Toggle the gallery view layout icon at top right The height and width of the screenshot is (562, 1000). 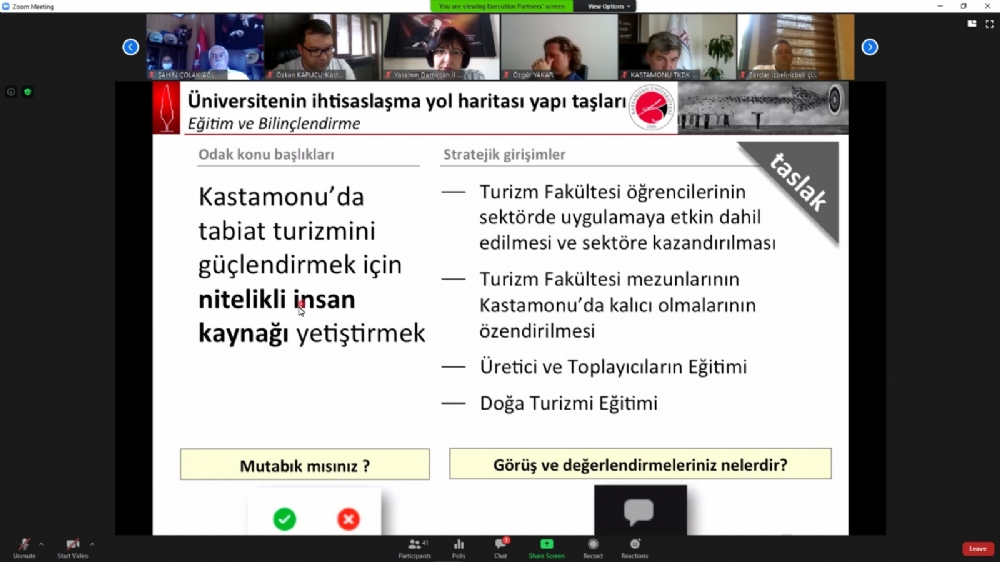[x=971, y=23]
